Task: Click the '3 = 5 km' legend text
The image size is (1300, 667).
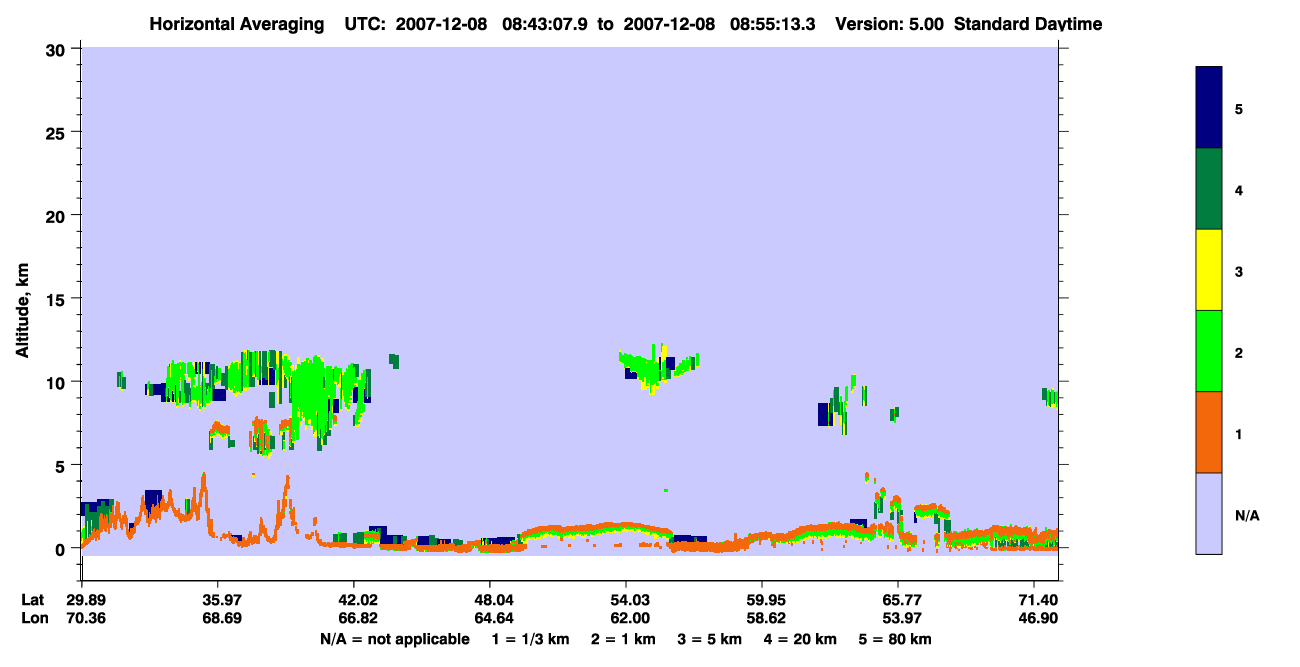Action: tap(709, 639)
